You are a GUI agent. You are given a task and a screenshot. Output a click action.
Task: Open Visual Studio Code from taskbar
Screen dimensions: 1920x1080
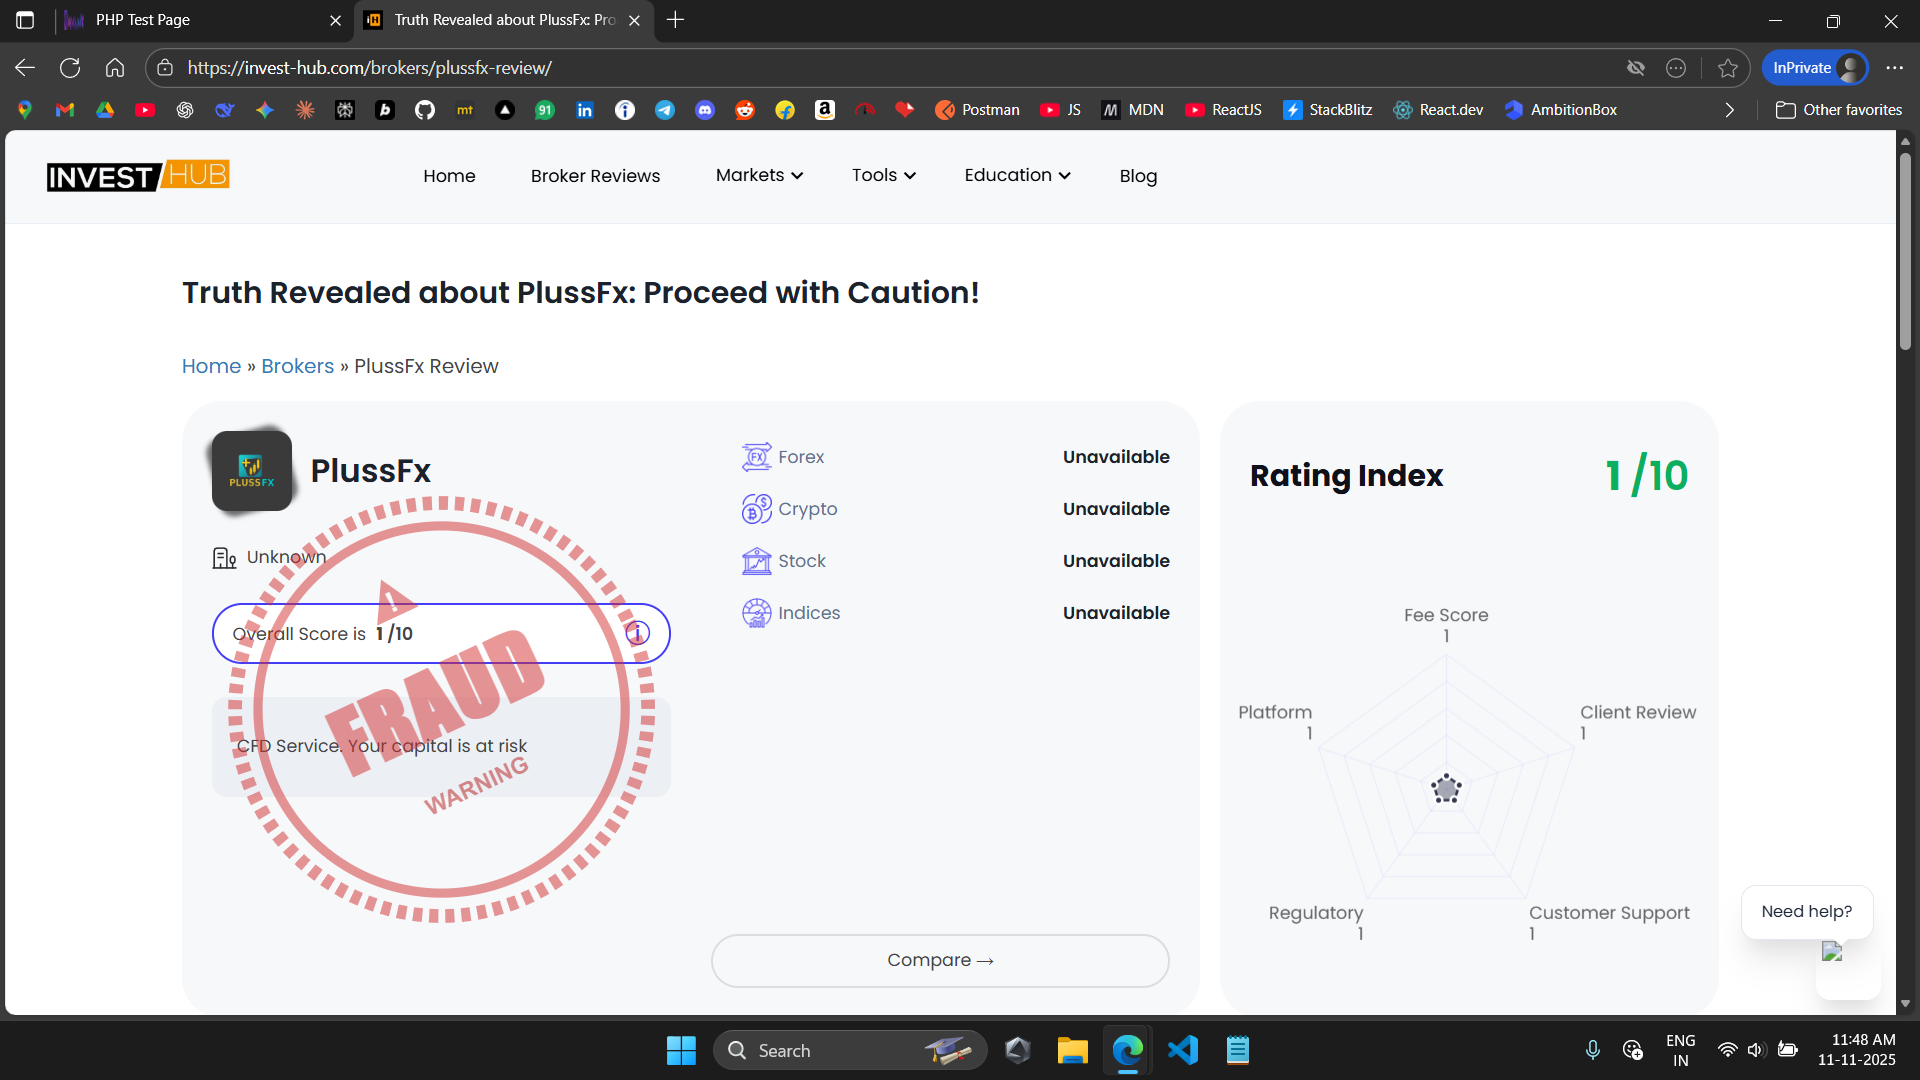1183,1050
